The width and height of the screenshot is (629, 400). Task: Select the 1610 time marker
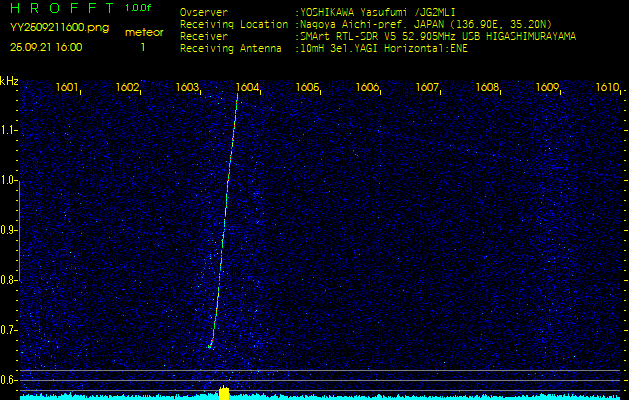pos(607,88)
